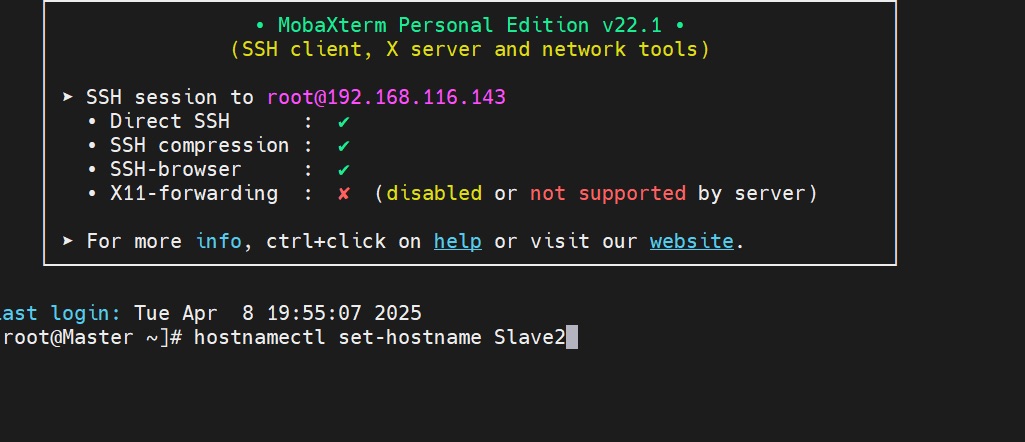Click the arrow bullet before SSH session
The width and height of the screenshot is (1025, 442).
coord(67,97)
